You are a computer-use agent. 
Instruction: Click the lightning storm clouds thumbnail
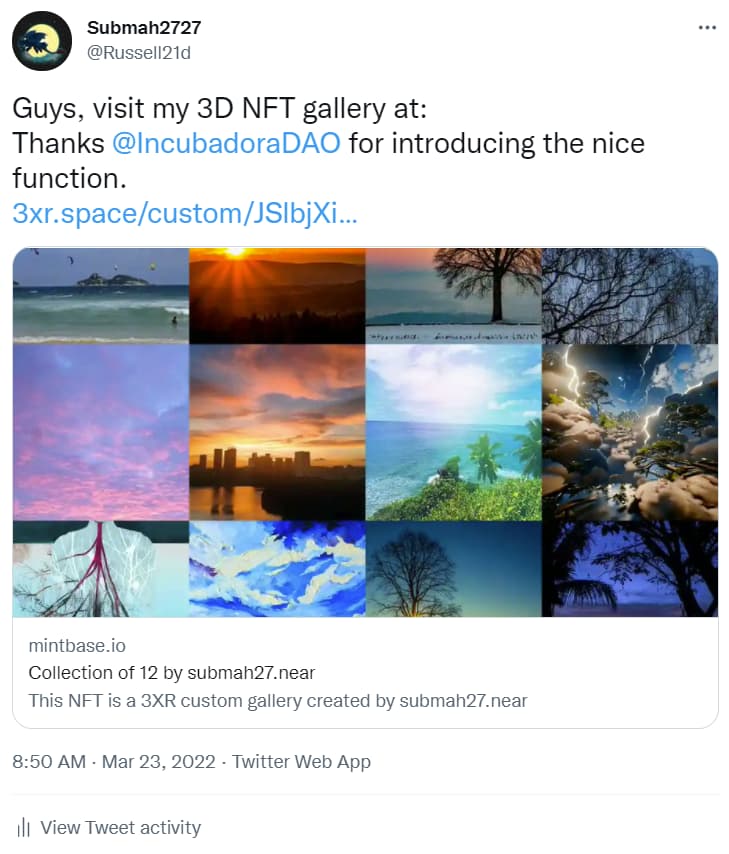pos(630,432)
